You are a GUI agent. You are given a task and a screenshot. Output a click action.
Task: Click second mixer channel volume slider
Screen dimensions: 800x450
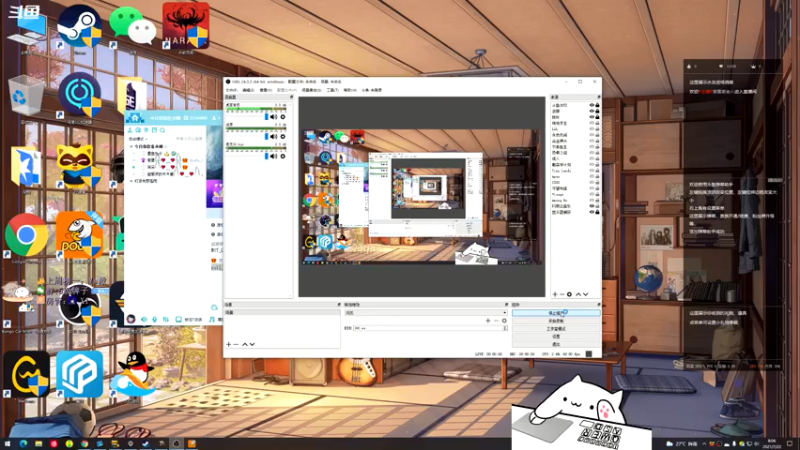point(266,137)
